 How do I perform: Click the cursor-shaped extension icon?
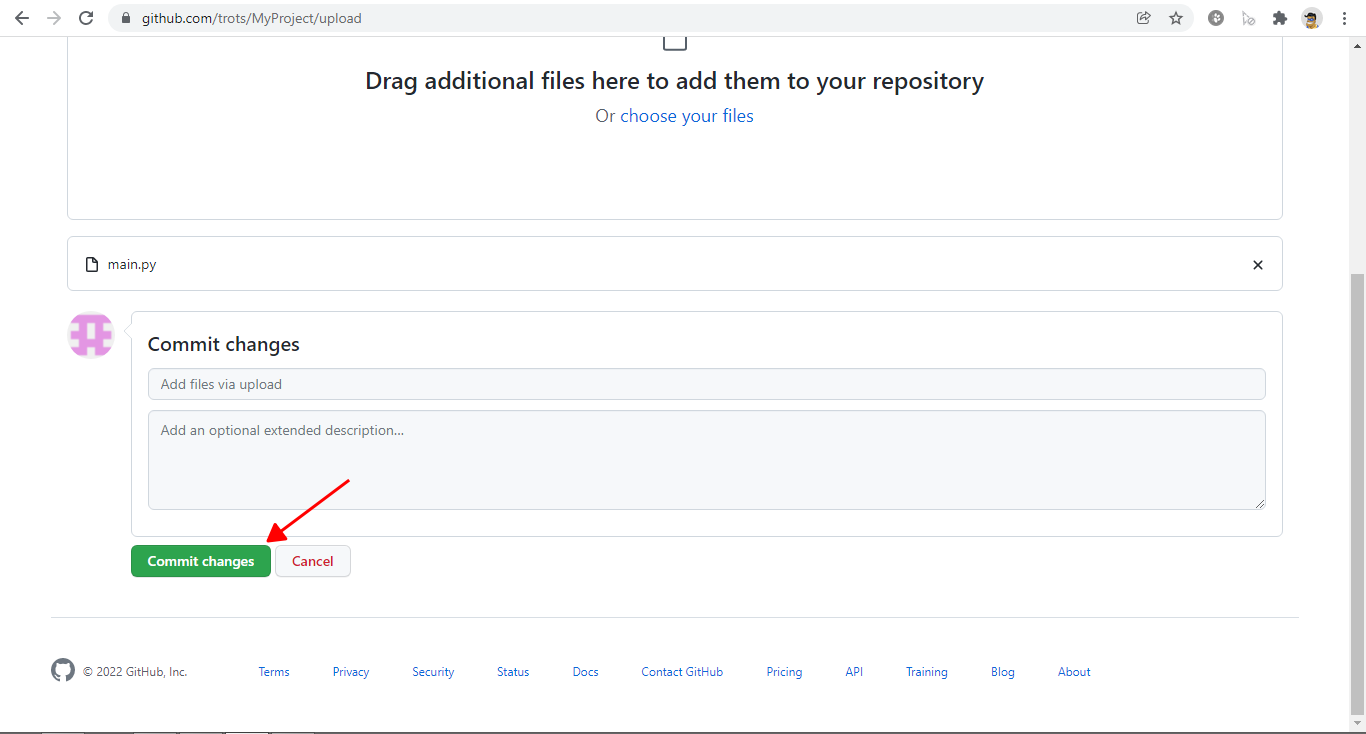click(1248, 18)
